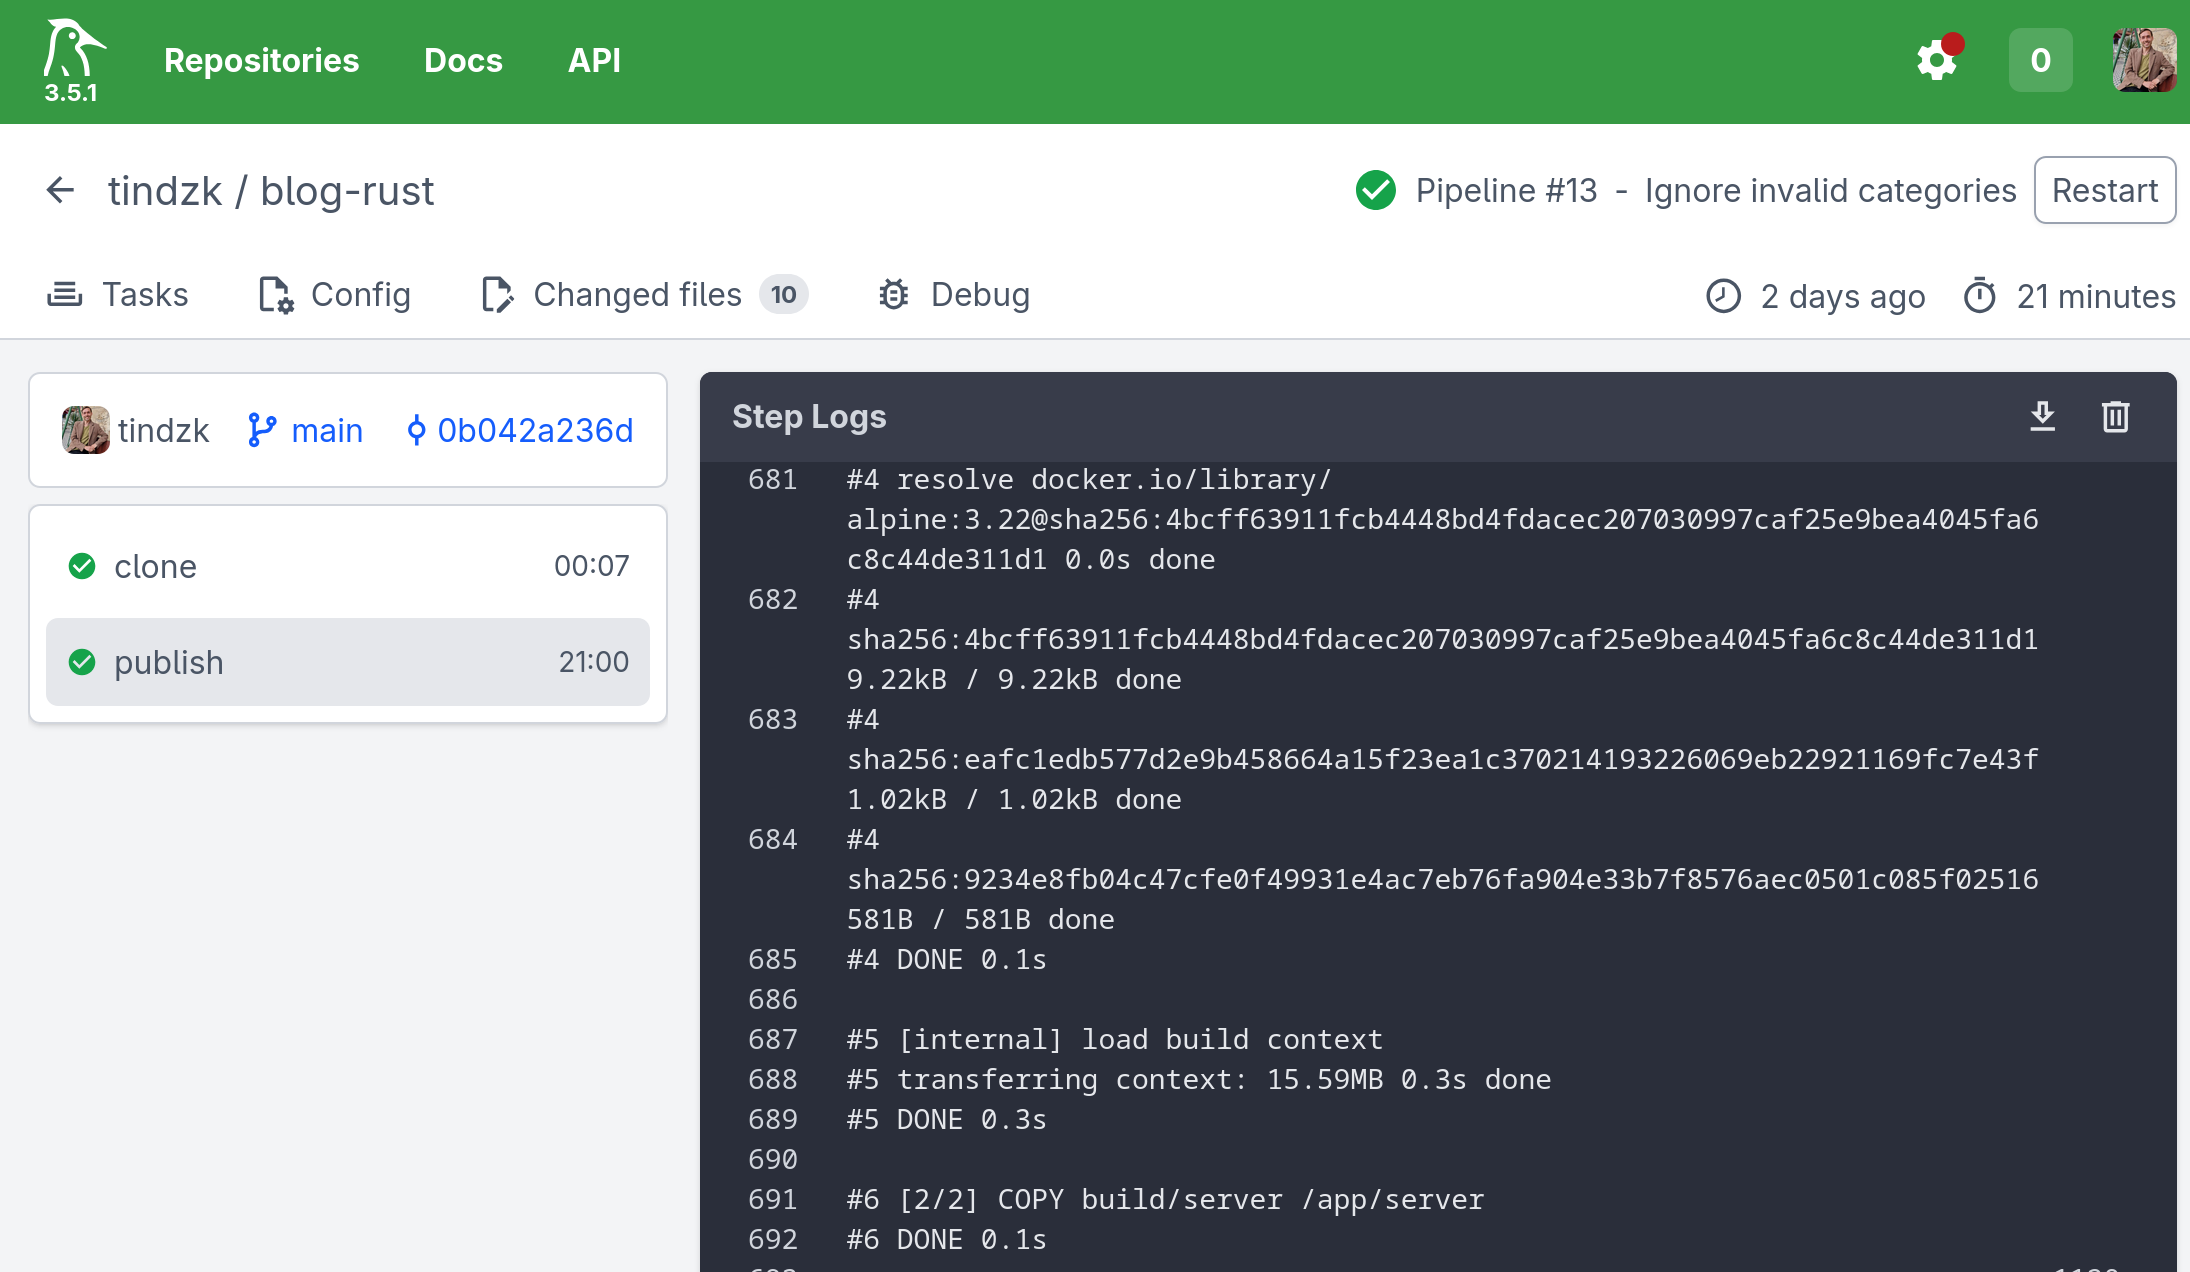Open settings via gear icon
2190x1272 pixels.
point(1937,61)
